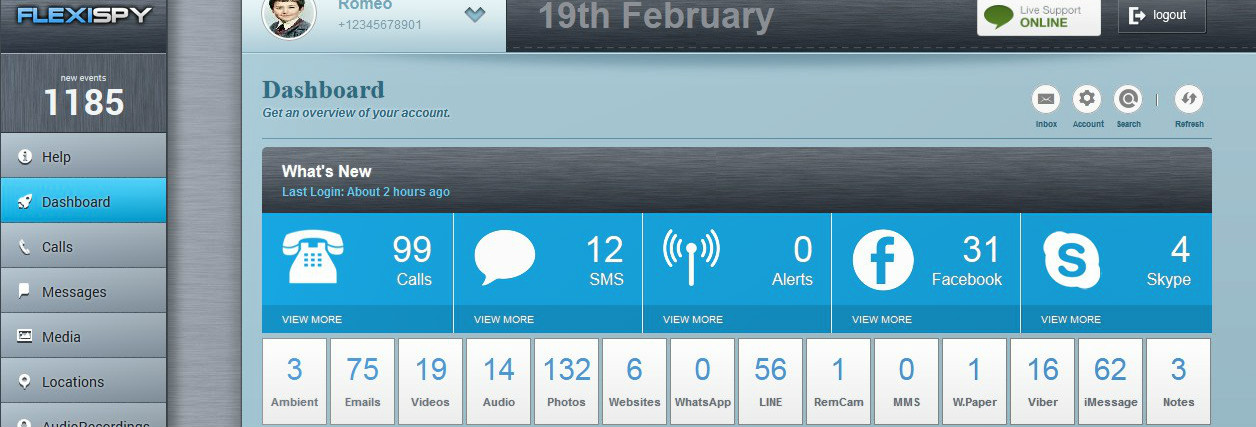View more under Facebook
Viewport: 1256px width, 427px height.
point(882,320)
